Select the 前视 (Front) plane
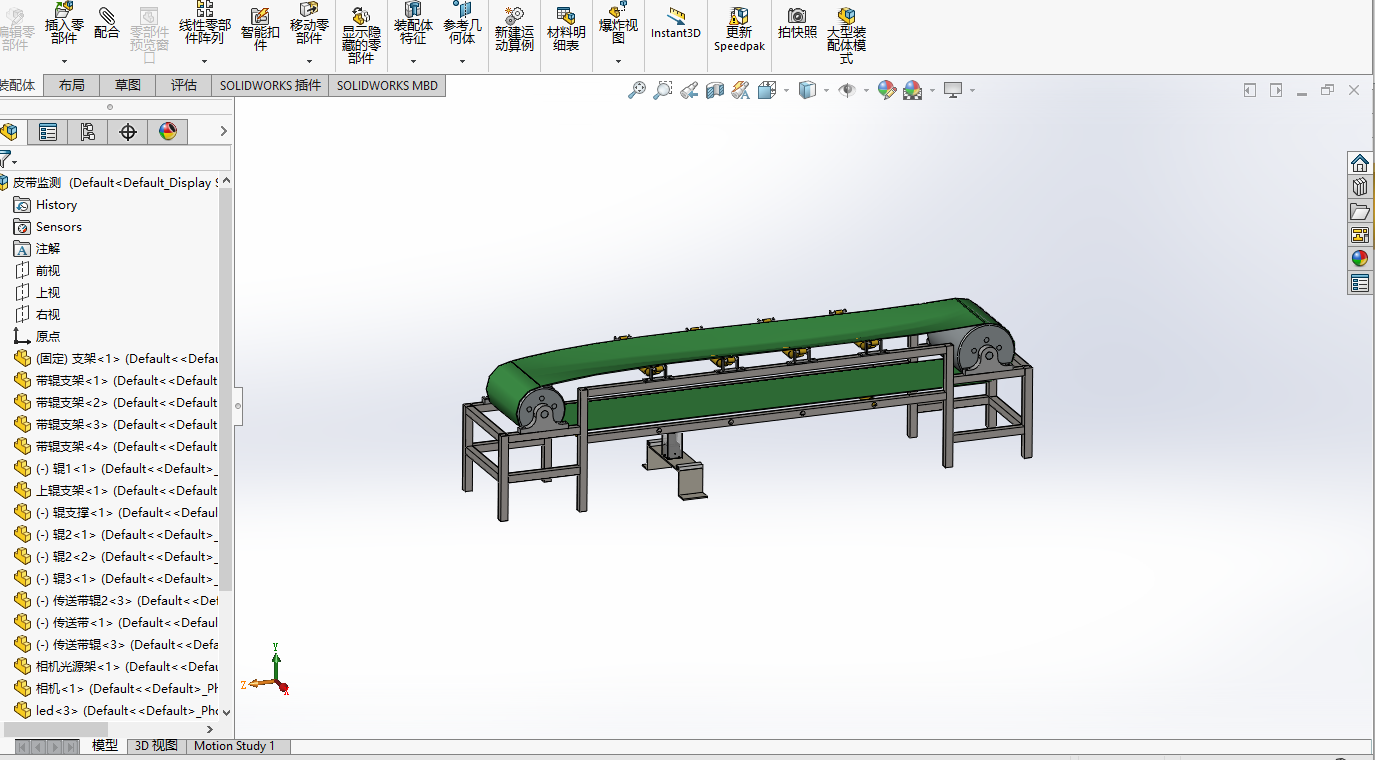Viewport: 1375px width, 760px height. (48, 271)
